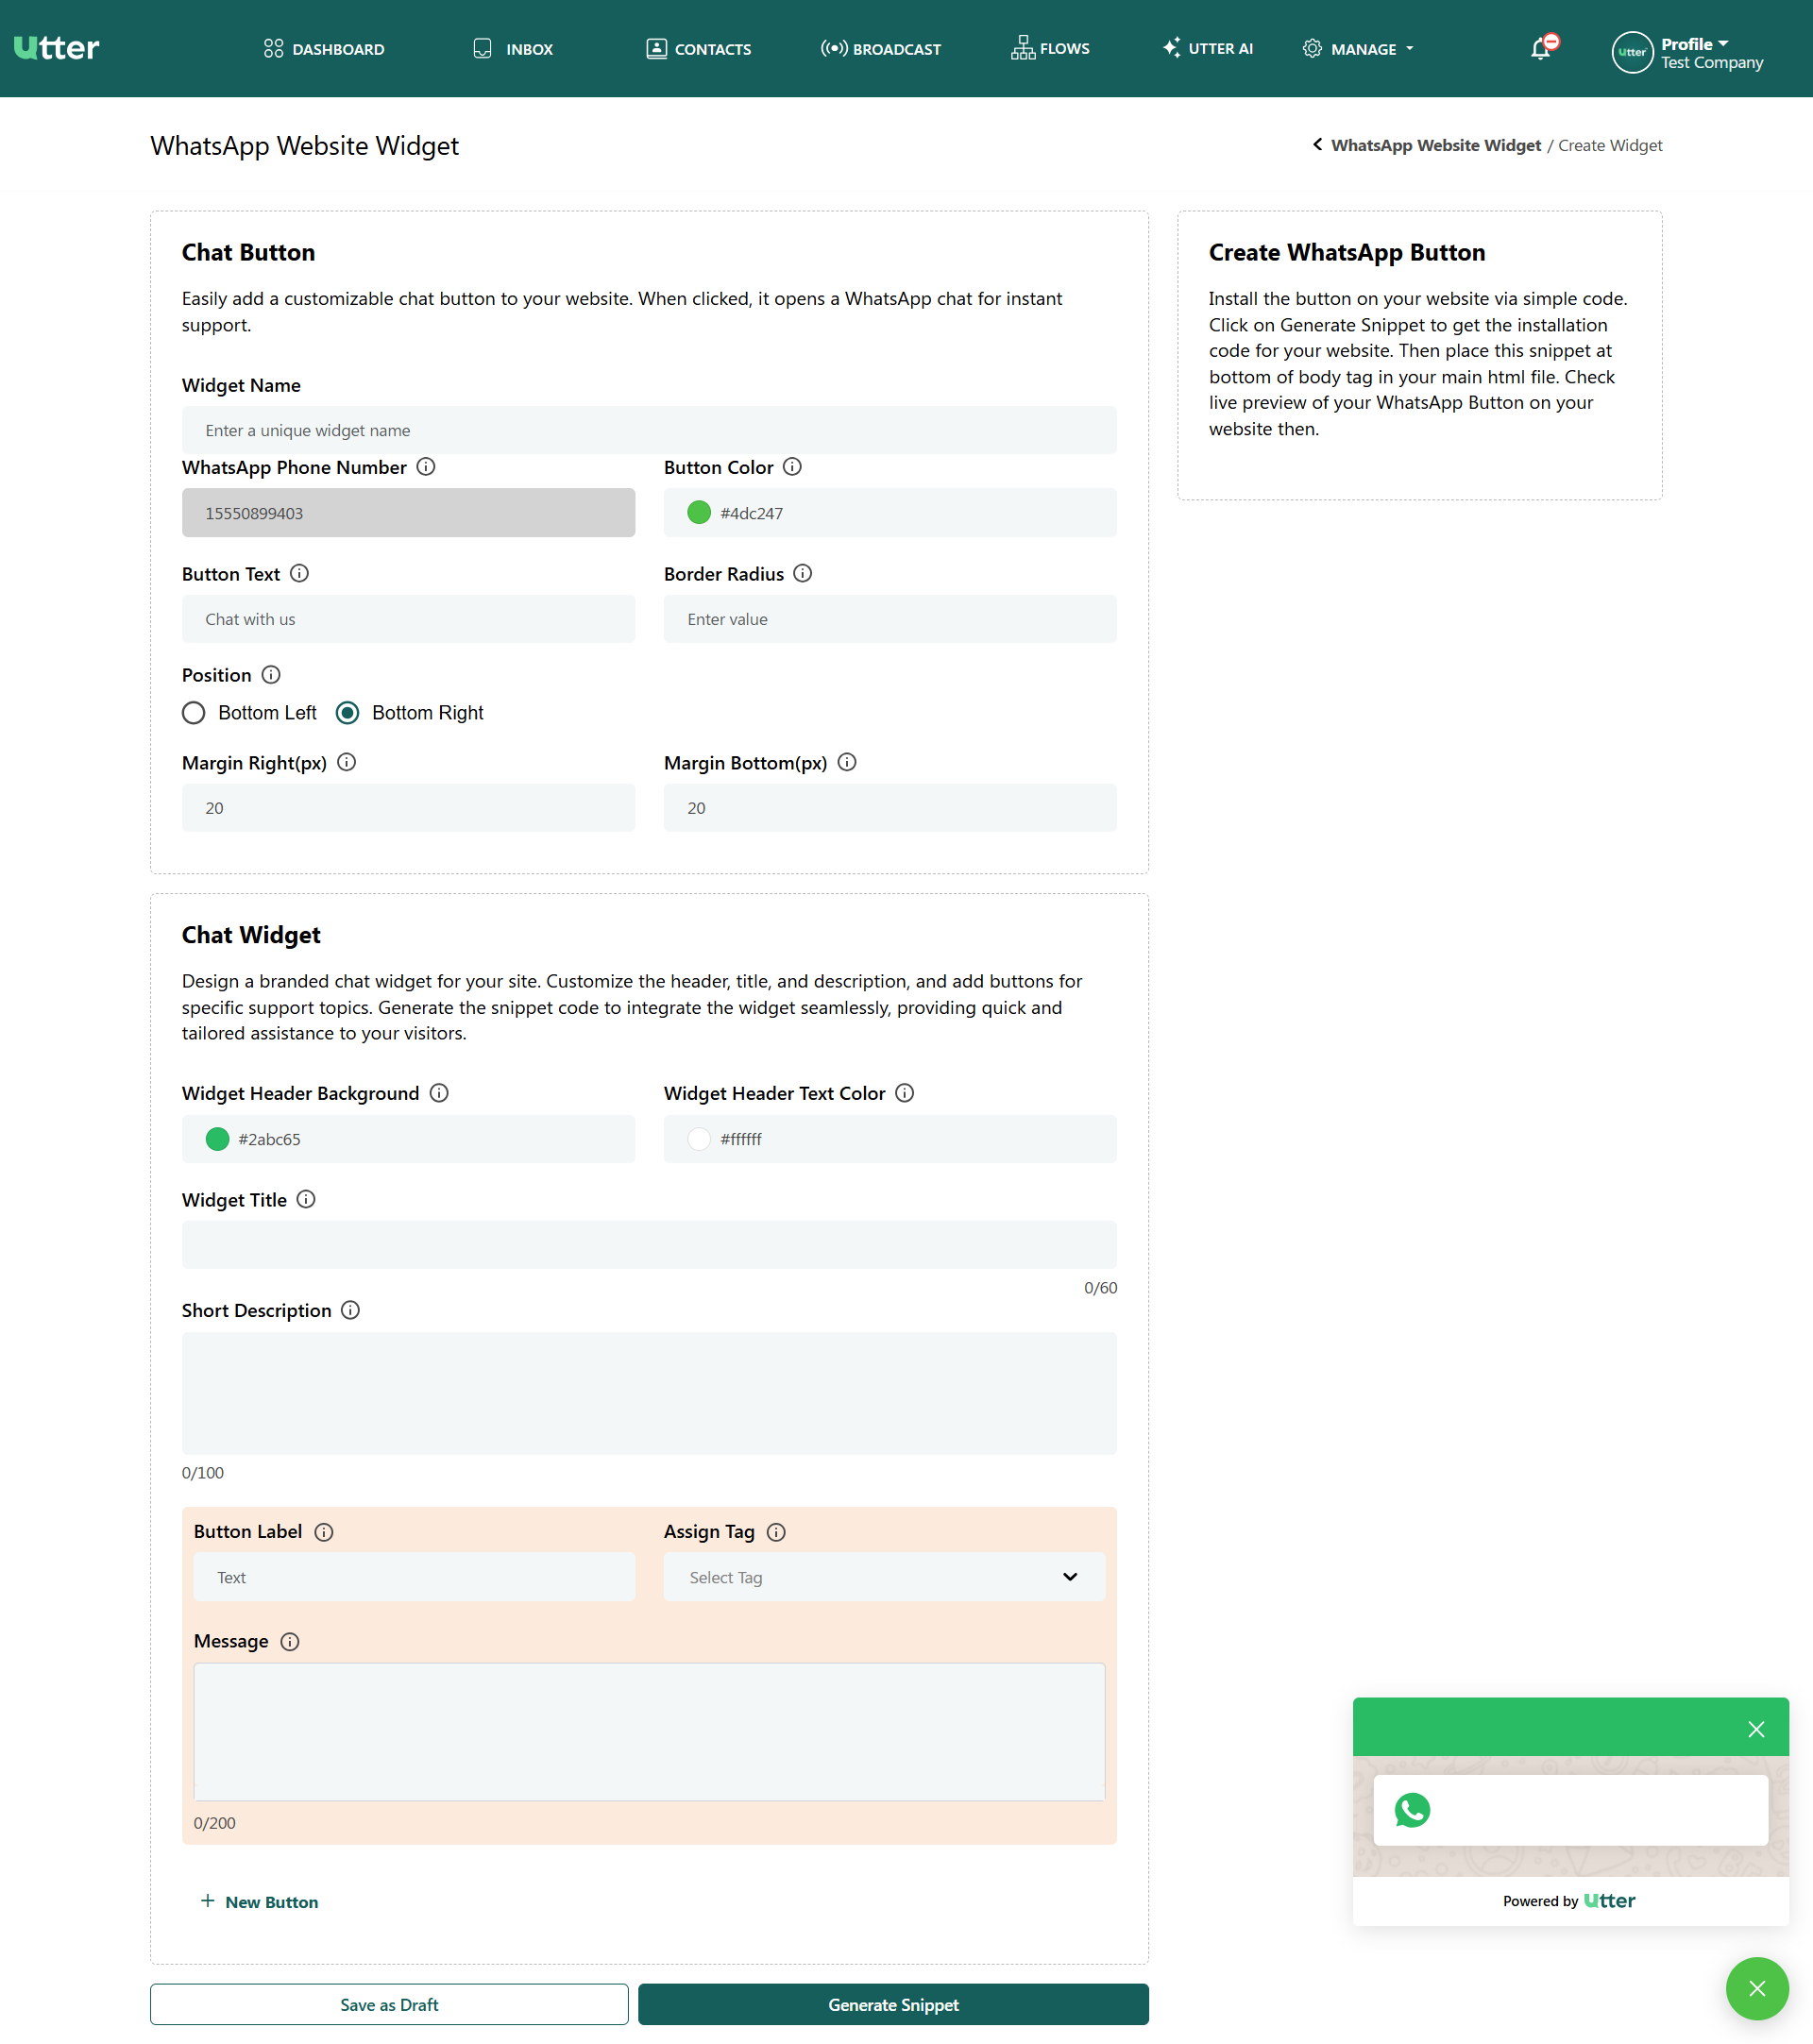Expand the Profile dropdown

[1694, 44]
